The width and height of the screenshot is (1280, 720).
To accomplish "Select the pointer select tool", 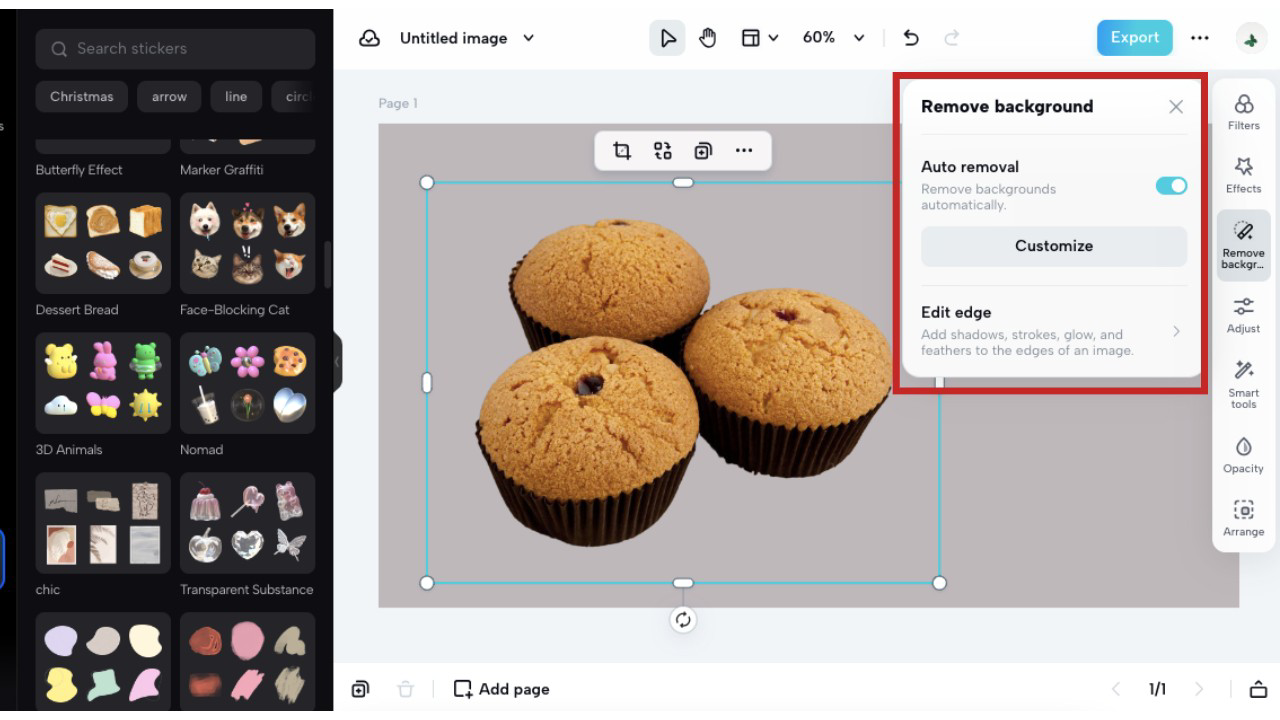I will pos(668,38).
